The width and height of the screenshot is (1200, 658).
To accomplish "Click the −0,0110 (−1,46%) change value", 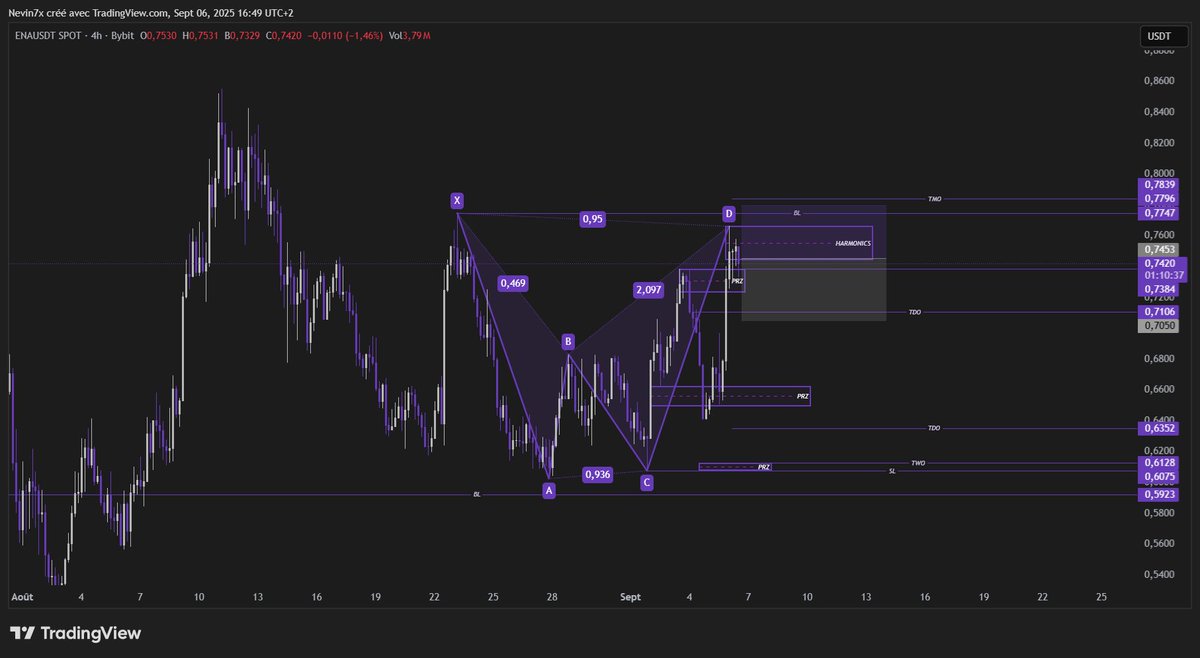I will (x=345, y=36).
